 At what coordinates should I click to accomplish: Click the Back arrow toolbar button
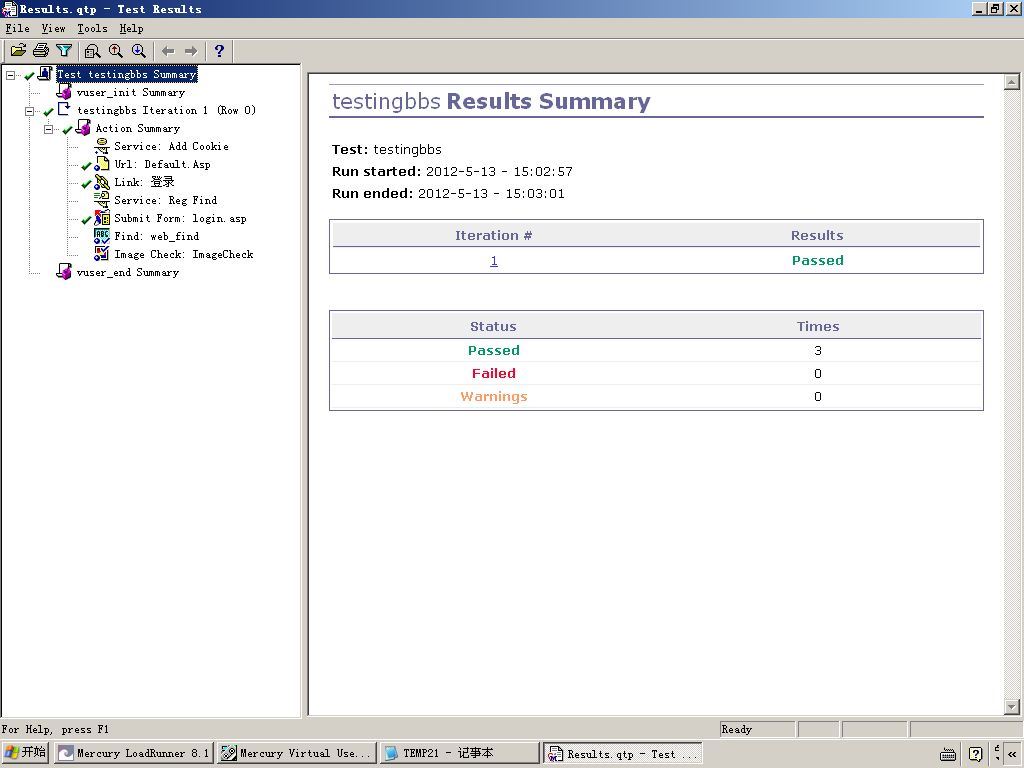point(168,51)
